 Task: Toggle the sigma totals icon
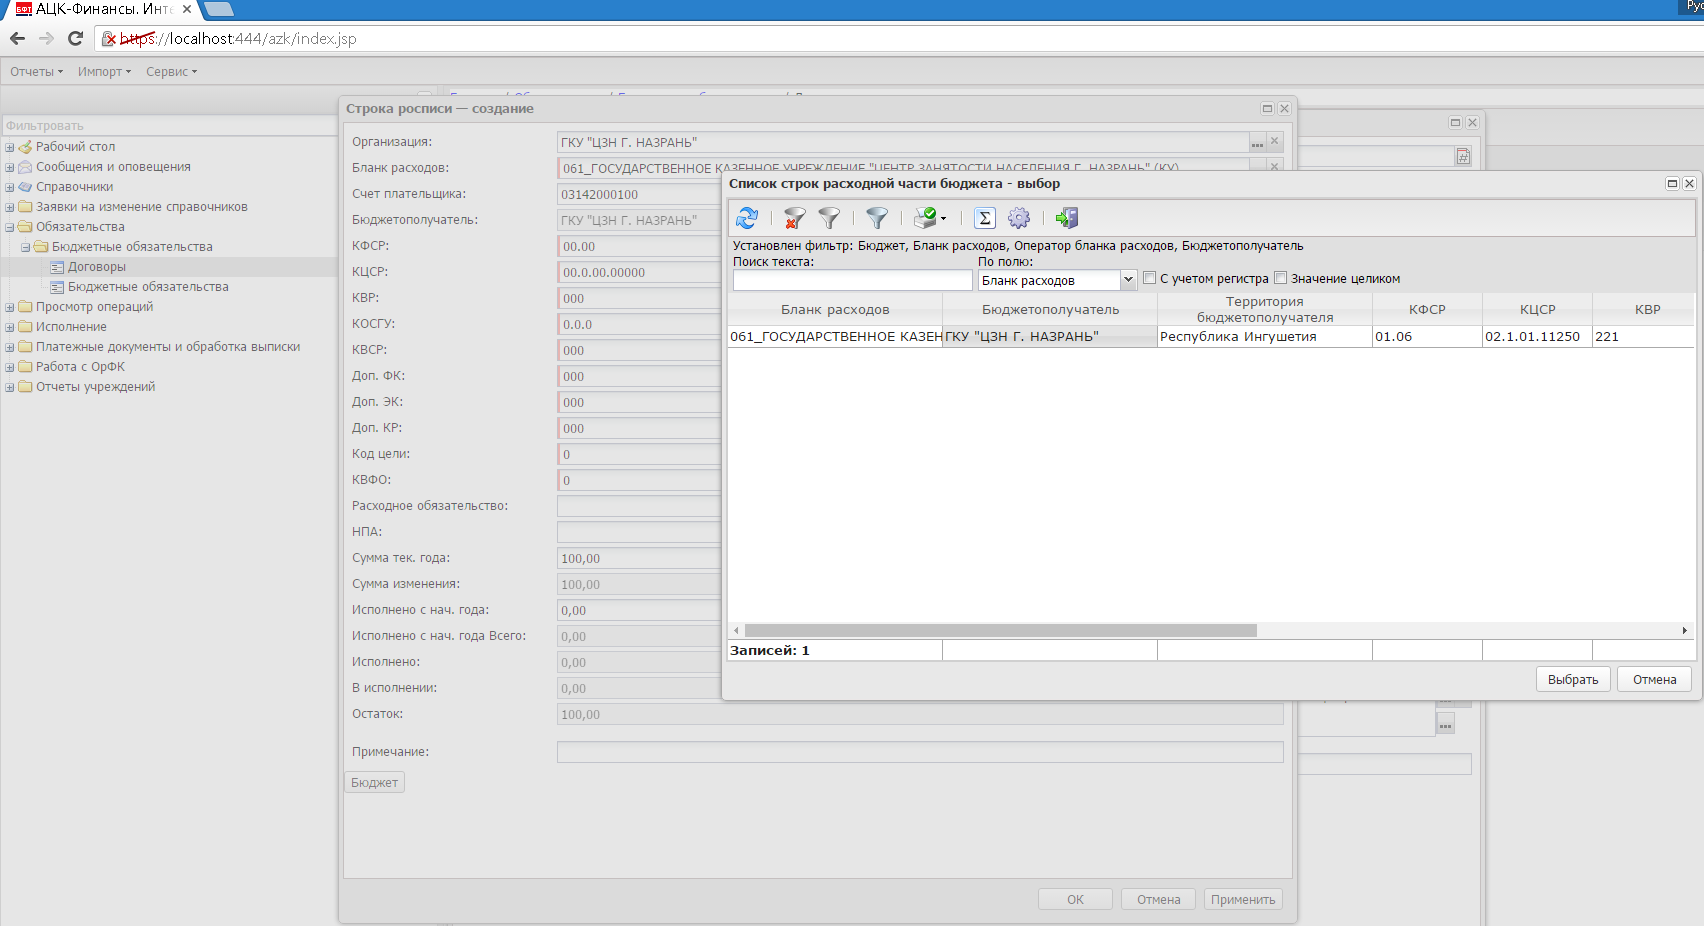pyautogui.click(x=985, y=218)
